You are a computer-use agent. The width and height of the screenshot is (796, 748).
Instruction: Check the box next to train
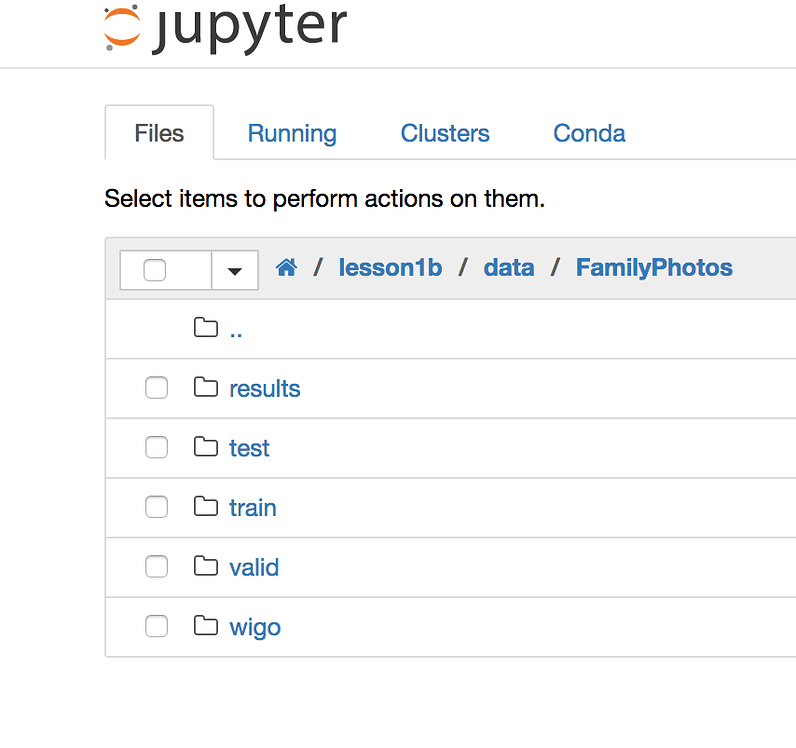pyautogui.click(x=157, y=507)
